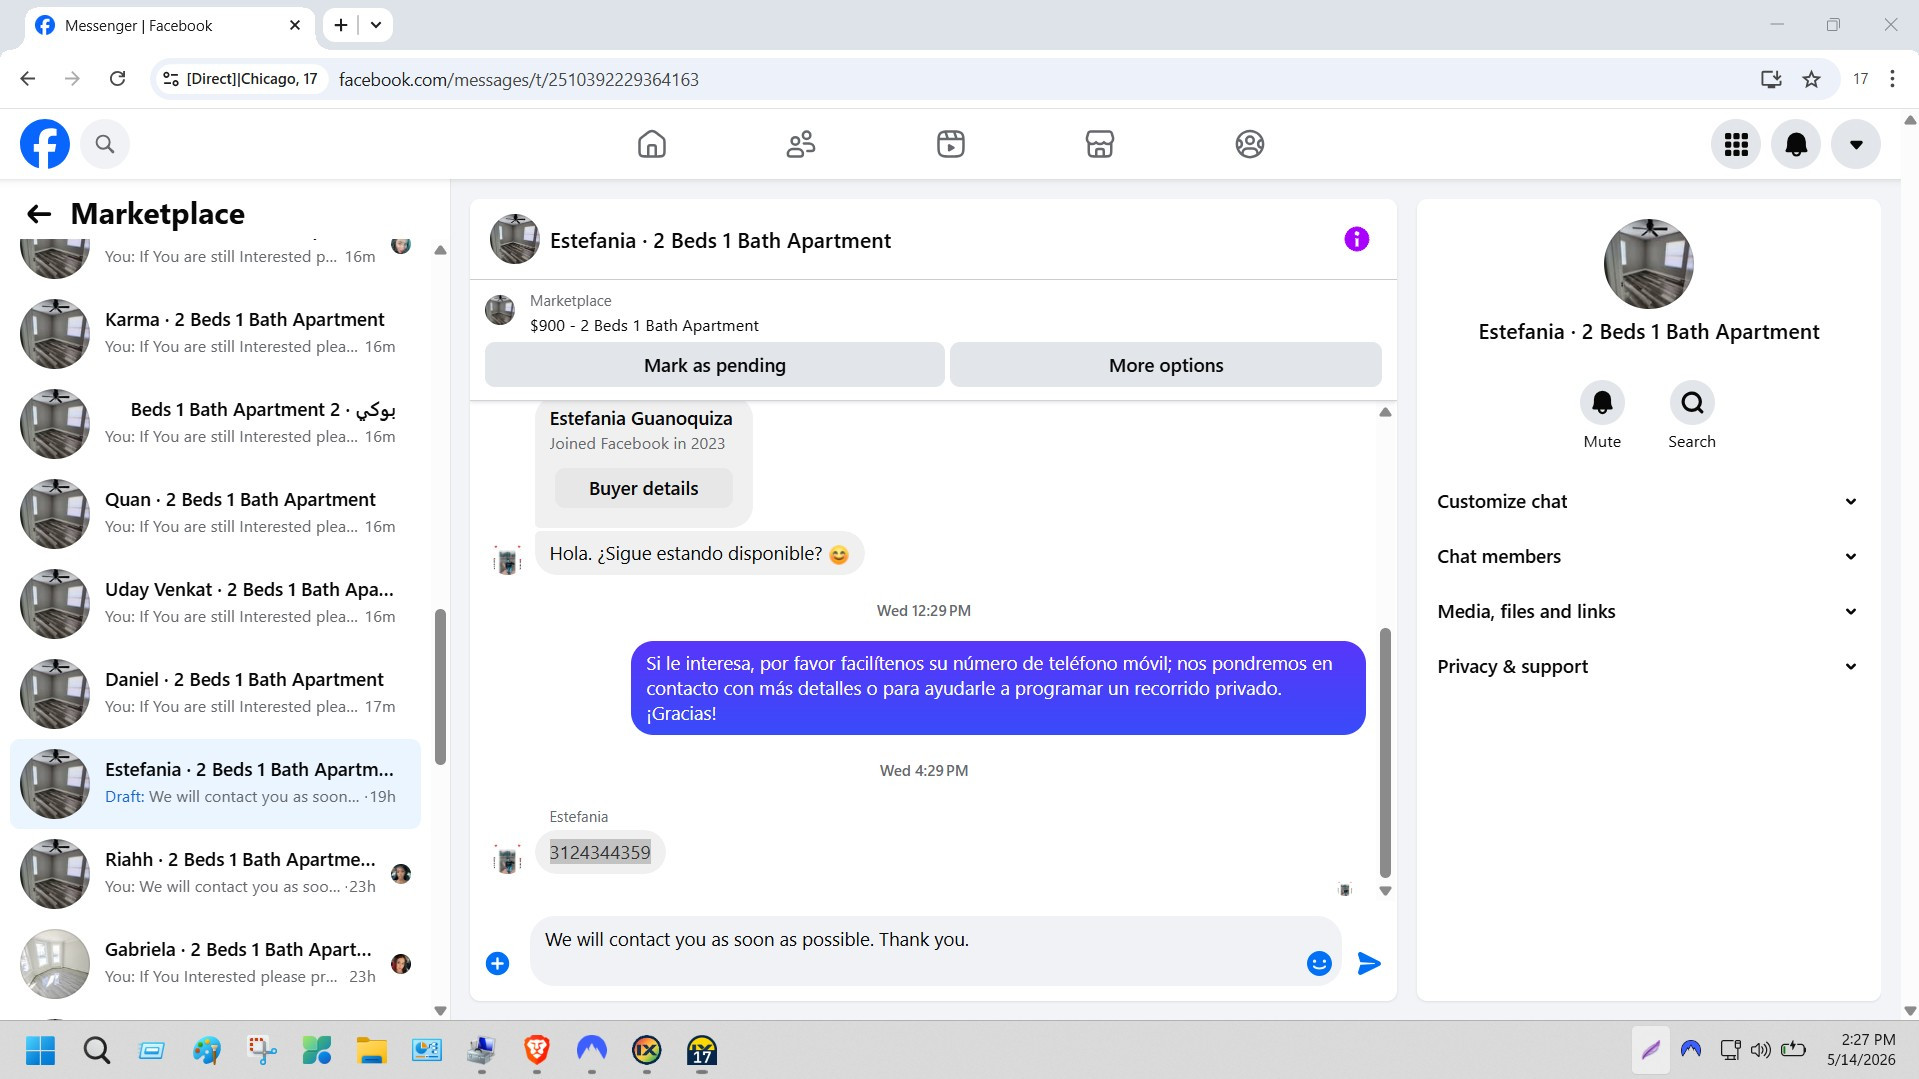The height and width of the screenshot is (1079, 1919).
Task: Click the chat messages scrollbar thumb
Action: pyautogui.click(x=1385, y=752)
